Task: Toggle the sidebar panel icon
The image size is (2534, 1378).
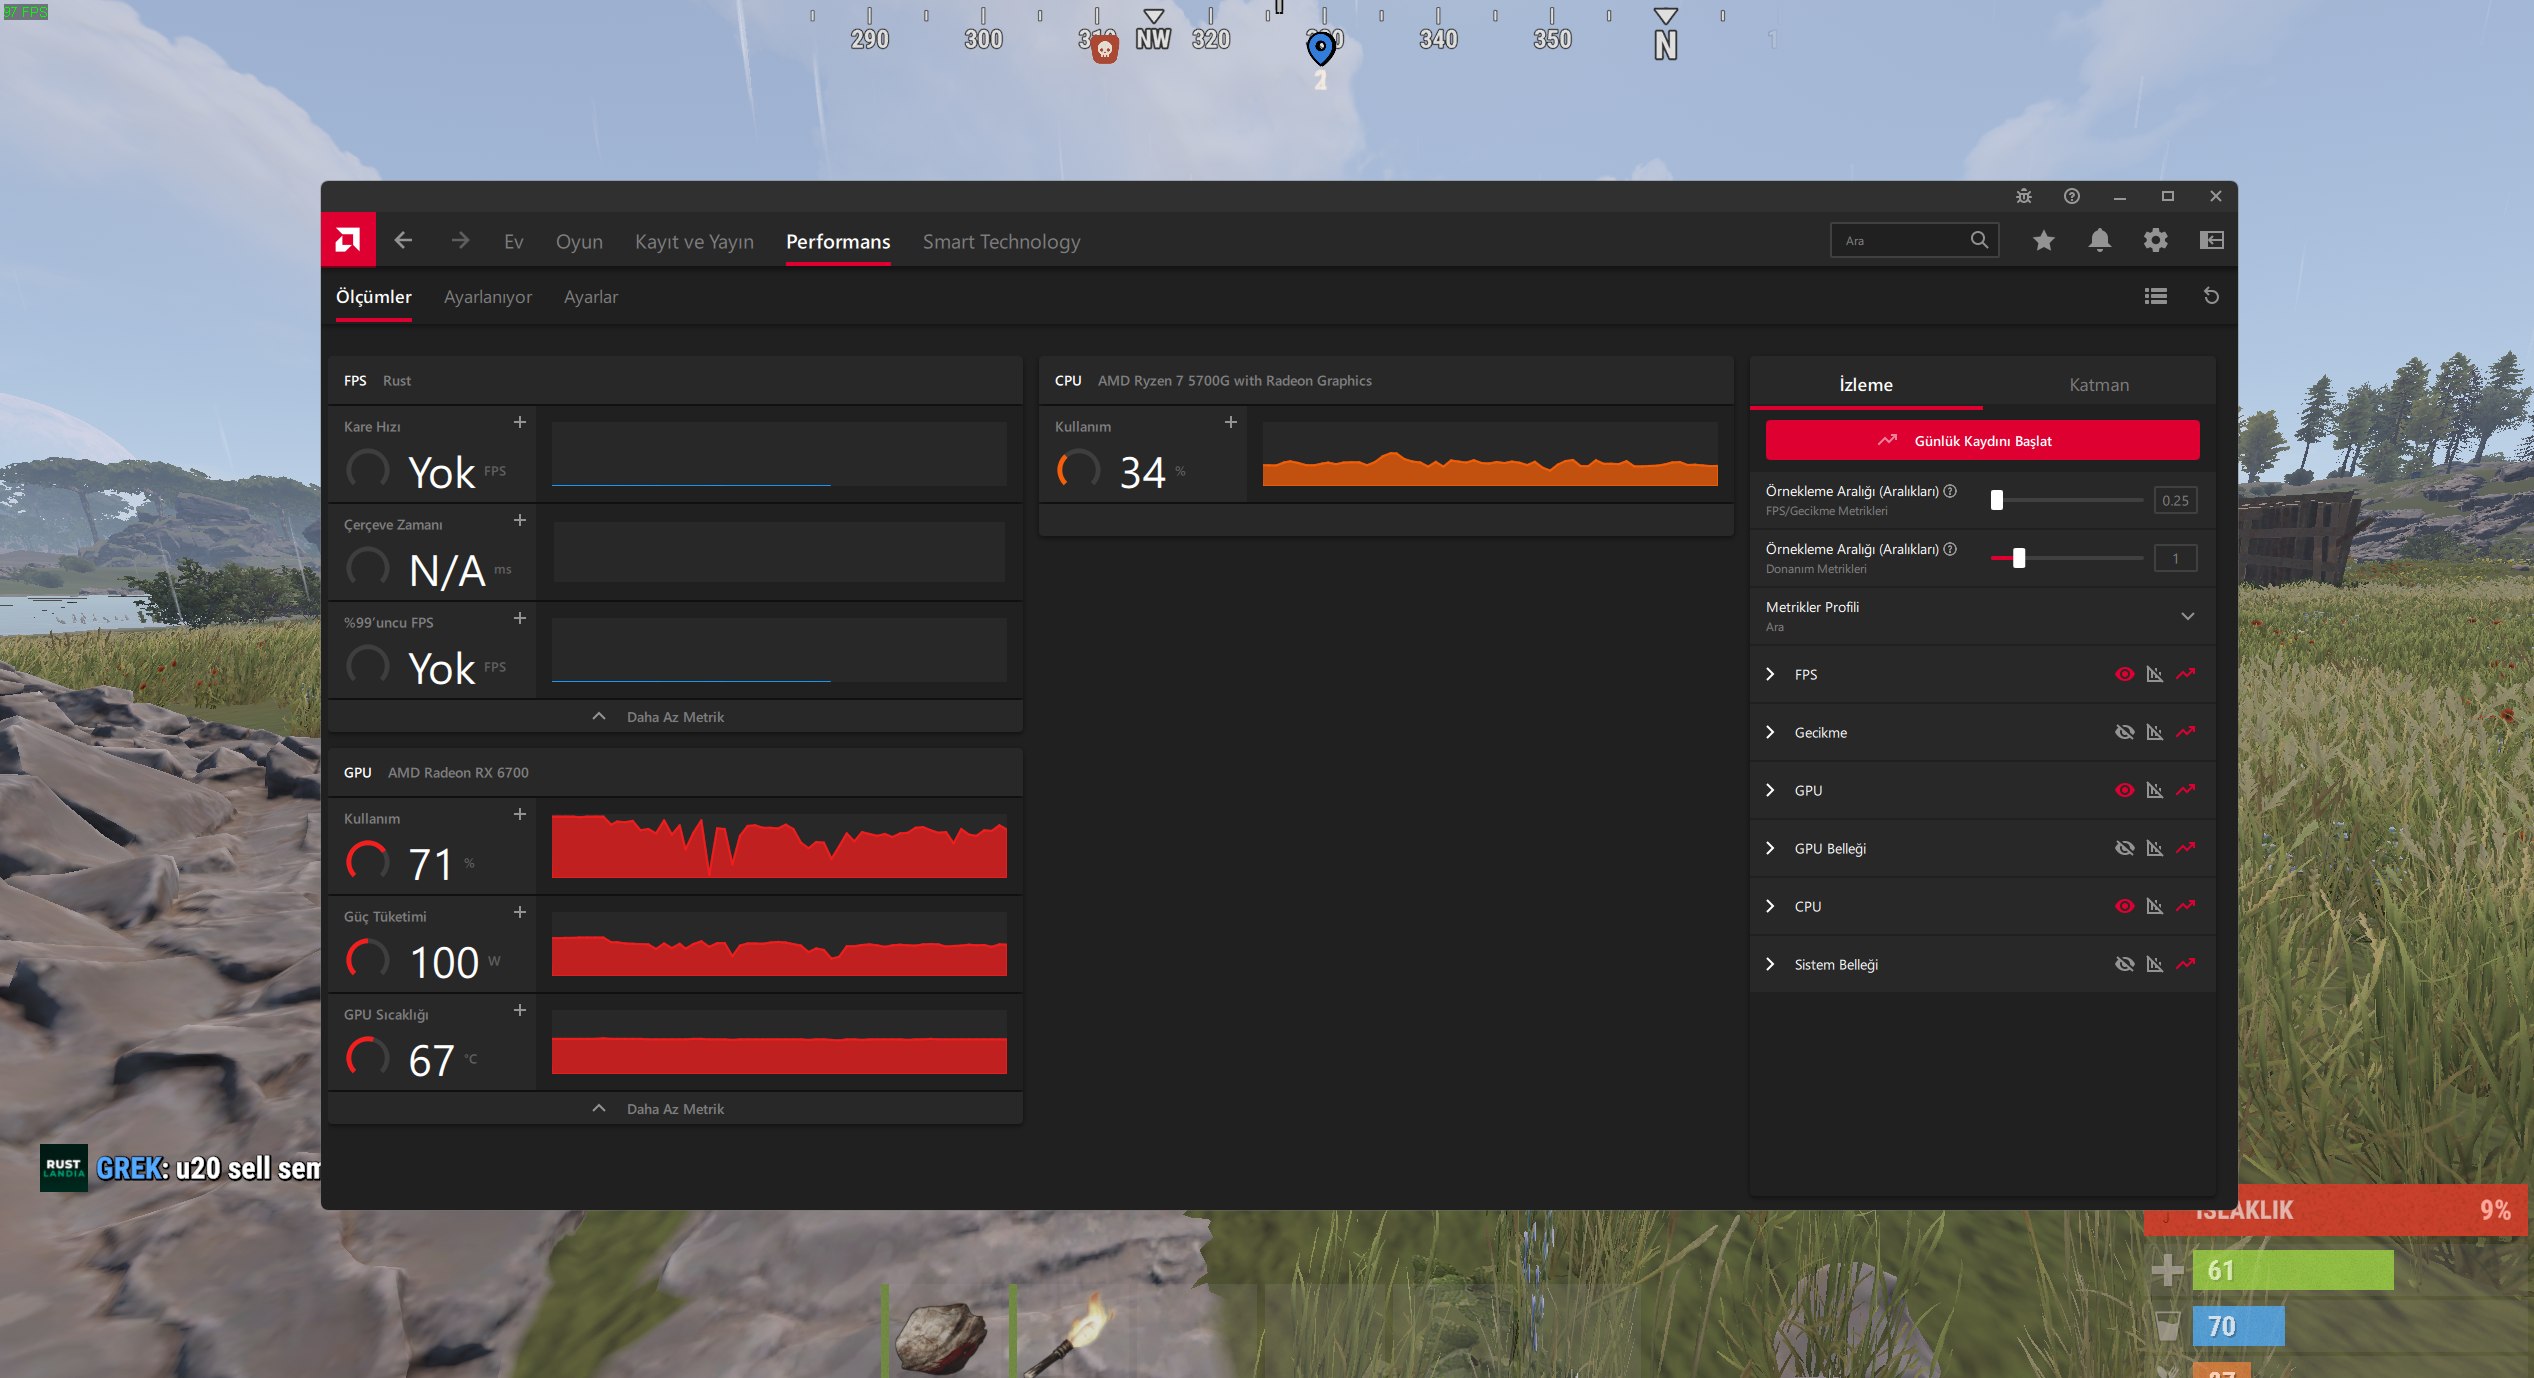Action: point(2212,241)
